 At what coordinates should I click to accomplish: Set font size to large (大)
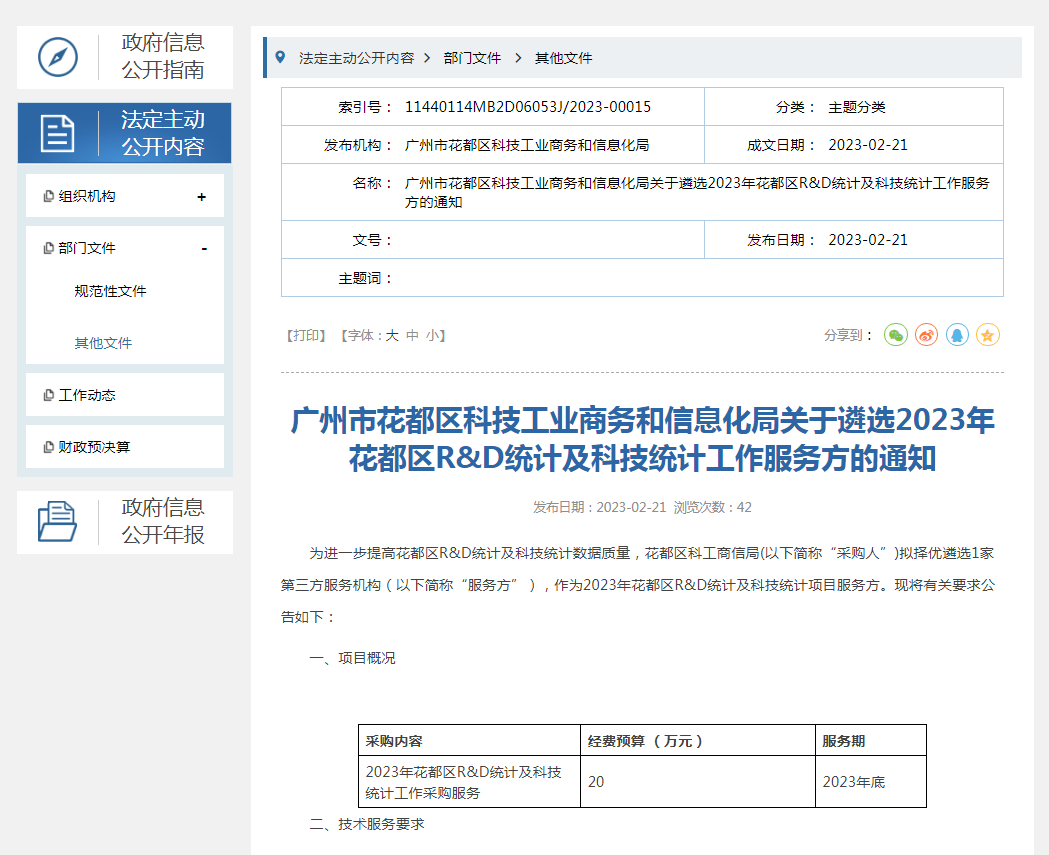(392, 336)
